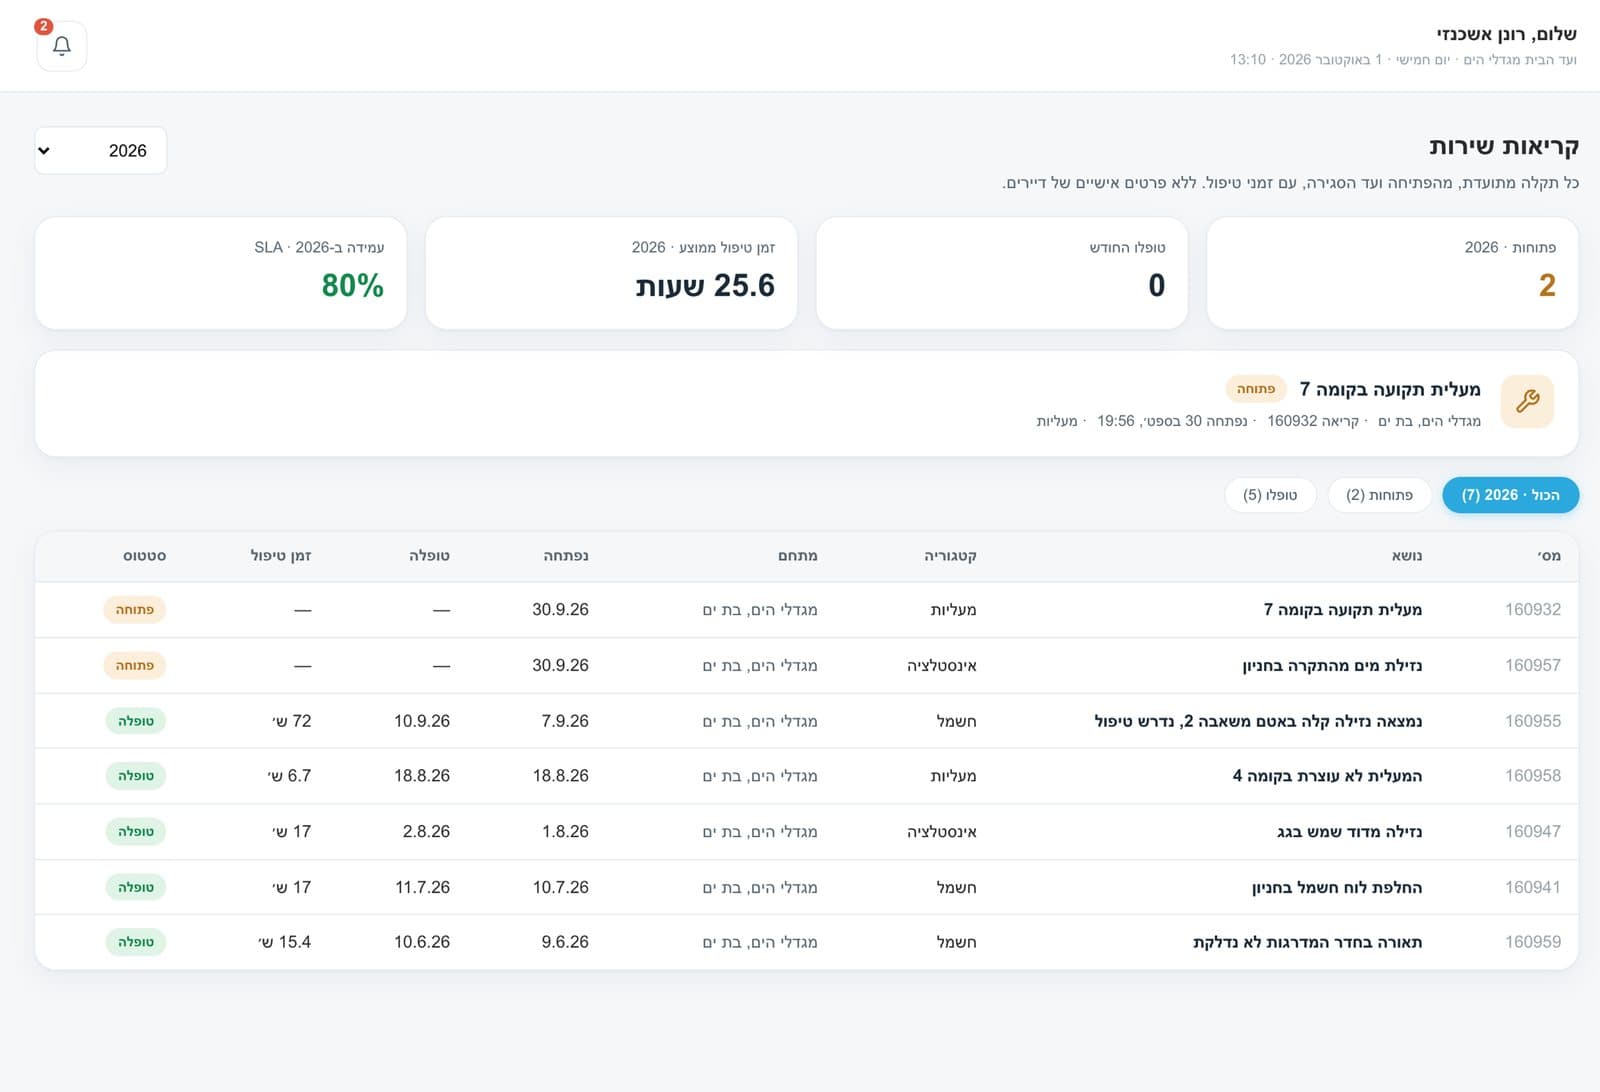Click the 'טופלה' status badge for ticket 160959
Screen dimensions: 1600x1092
[x=136, y=942]
